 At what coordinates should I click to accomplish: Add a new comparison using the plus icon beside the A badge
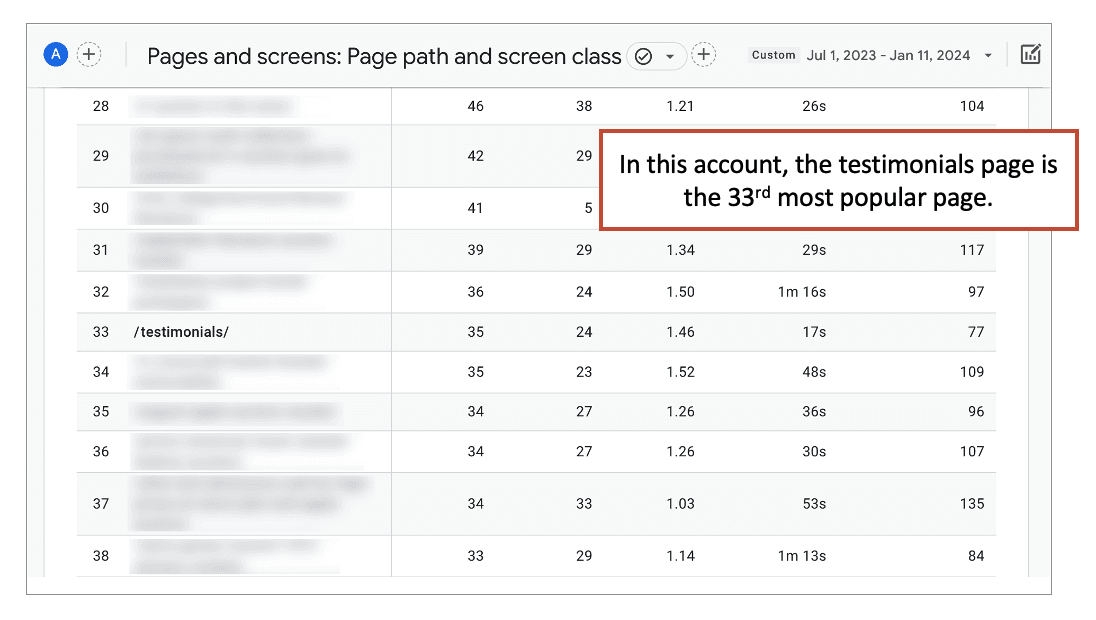(89, 55)
